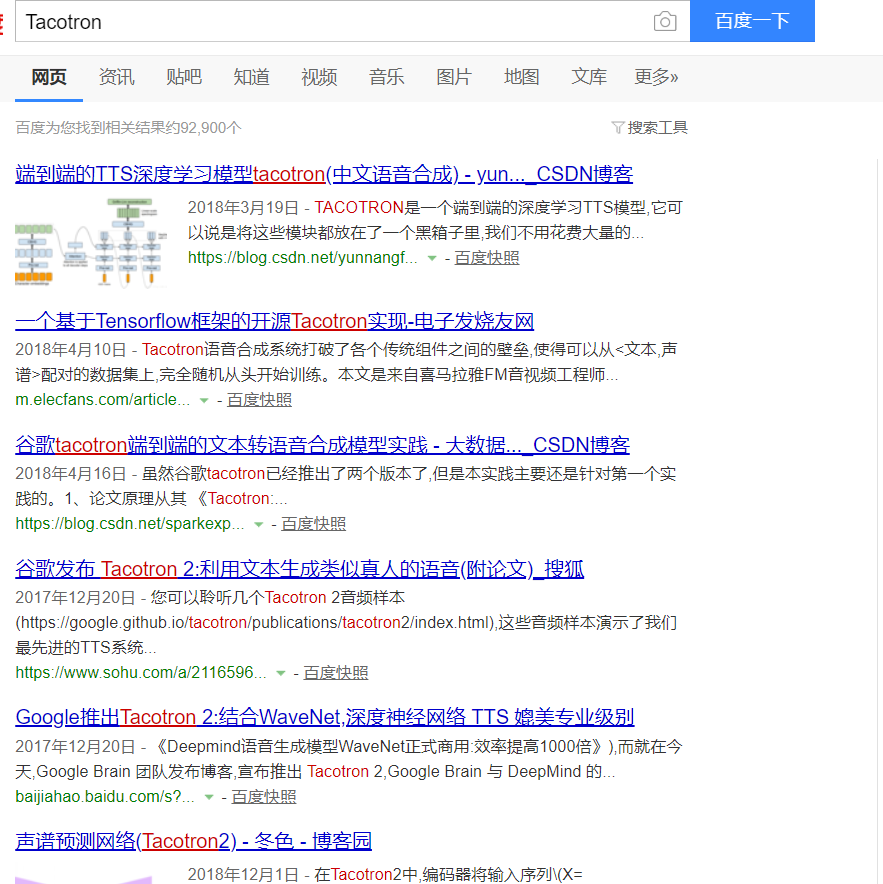Viewport: 883px width, 884px height.
Task: Open 谷歌发布 Tacotron 2 搜狐 result link
Action: point(299,569)
